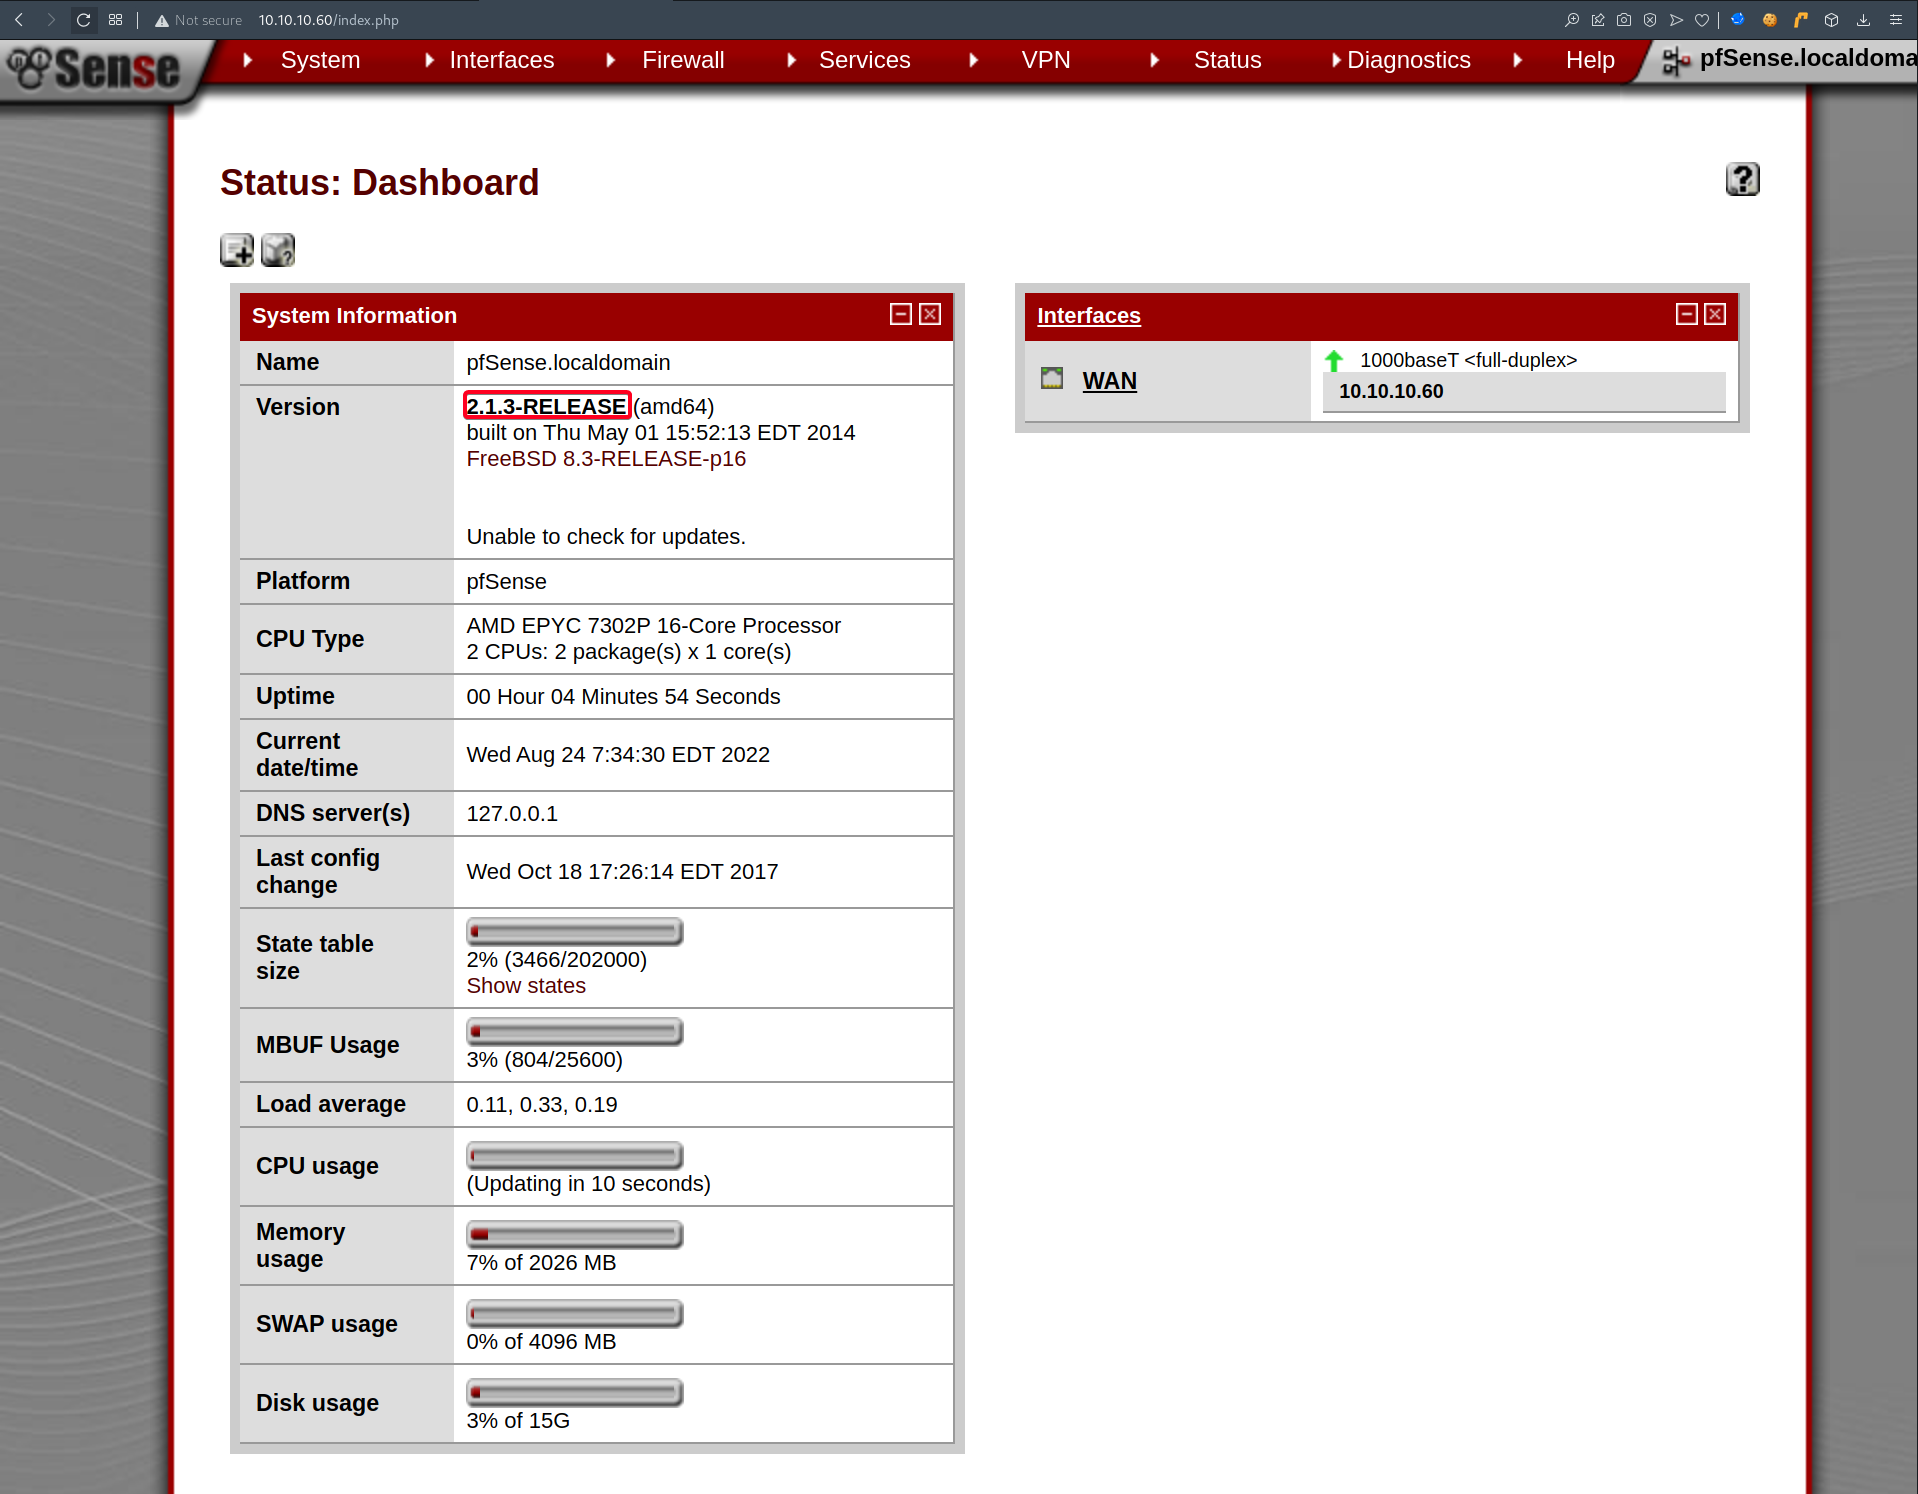The height and width of the screenshot is (1494, 1918).
Task: Close the Interfaces widget
Action: (x=1715, y=314)
